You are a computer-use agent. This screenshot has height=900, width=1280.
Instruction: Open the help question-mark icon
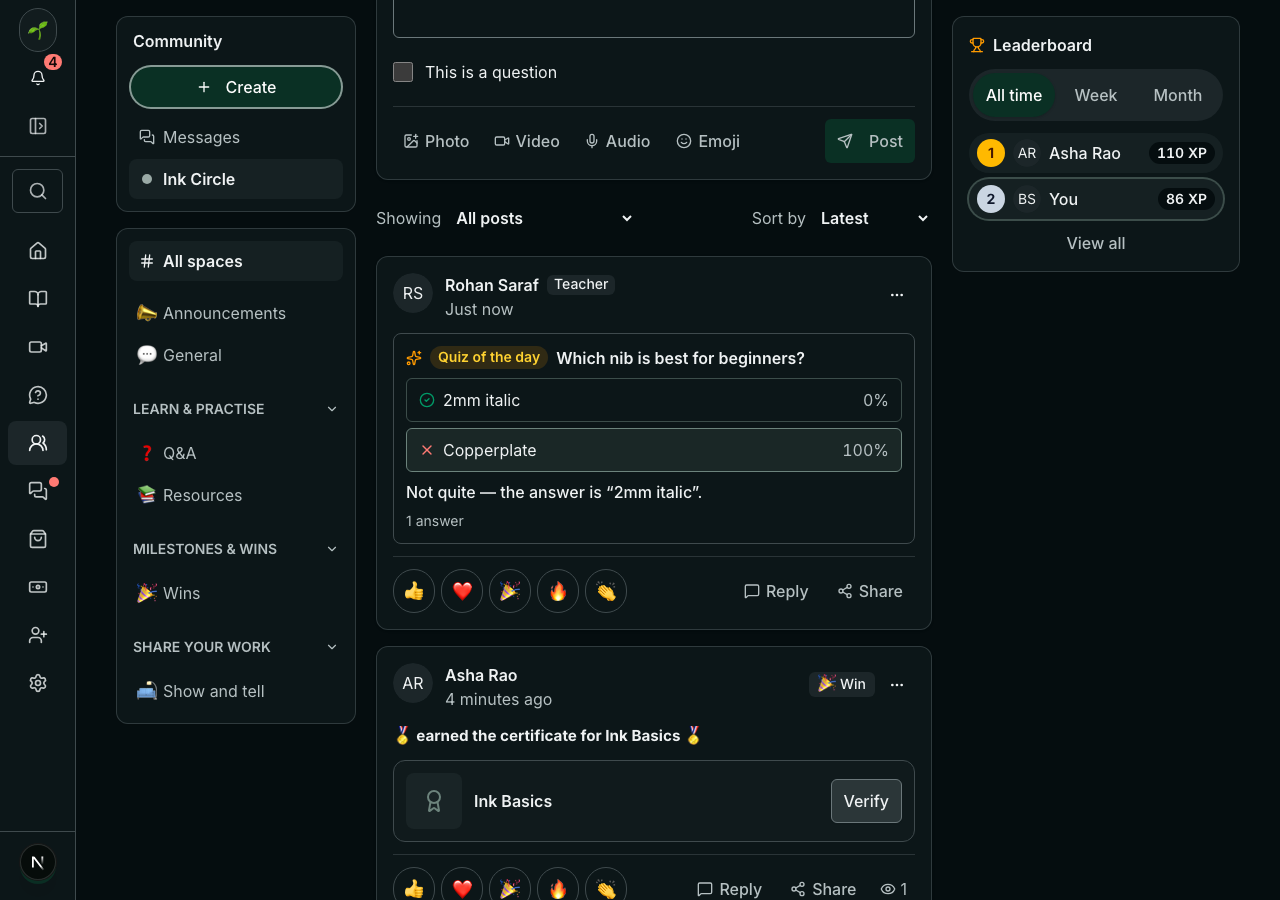[38, 395]
